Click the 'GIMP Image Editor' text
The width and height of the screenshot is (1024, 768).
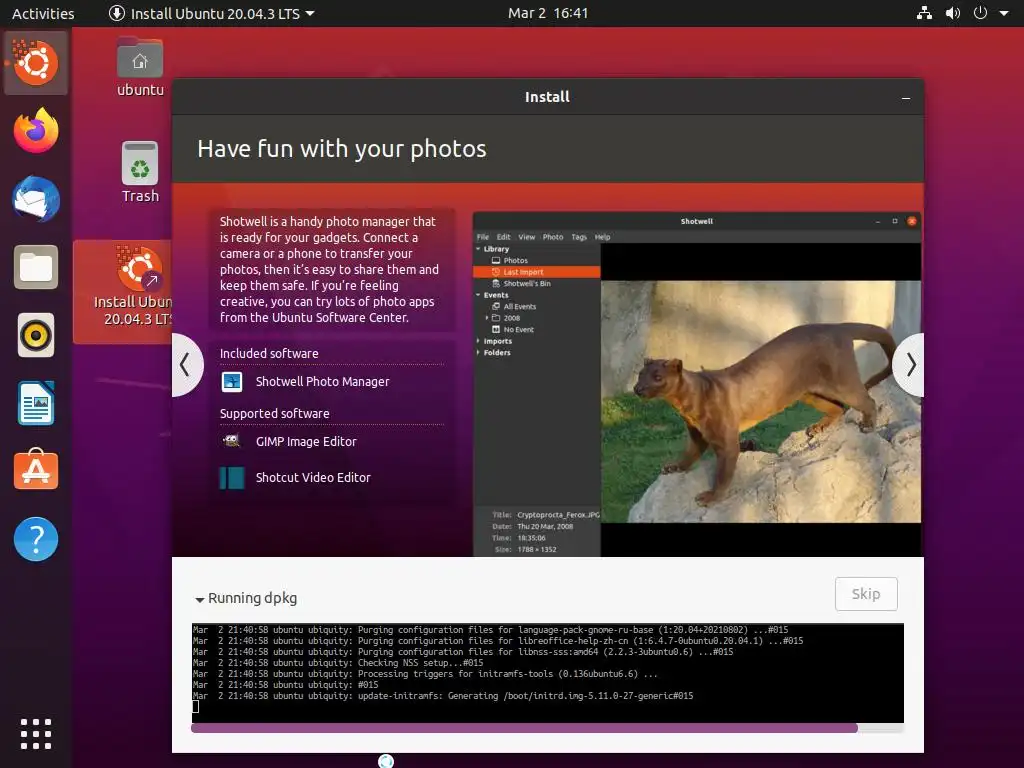point(306,441)
